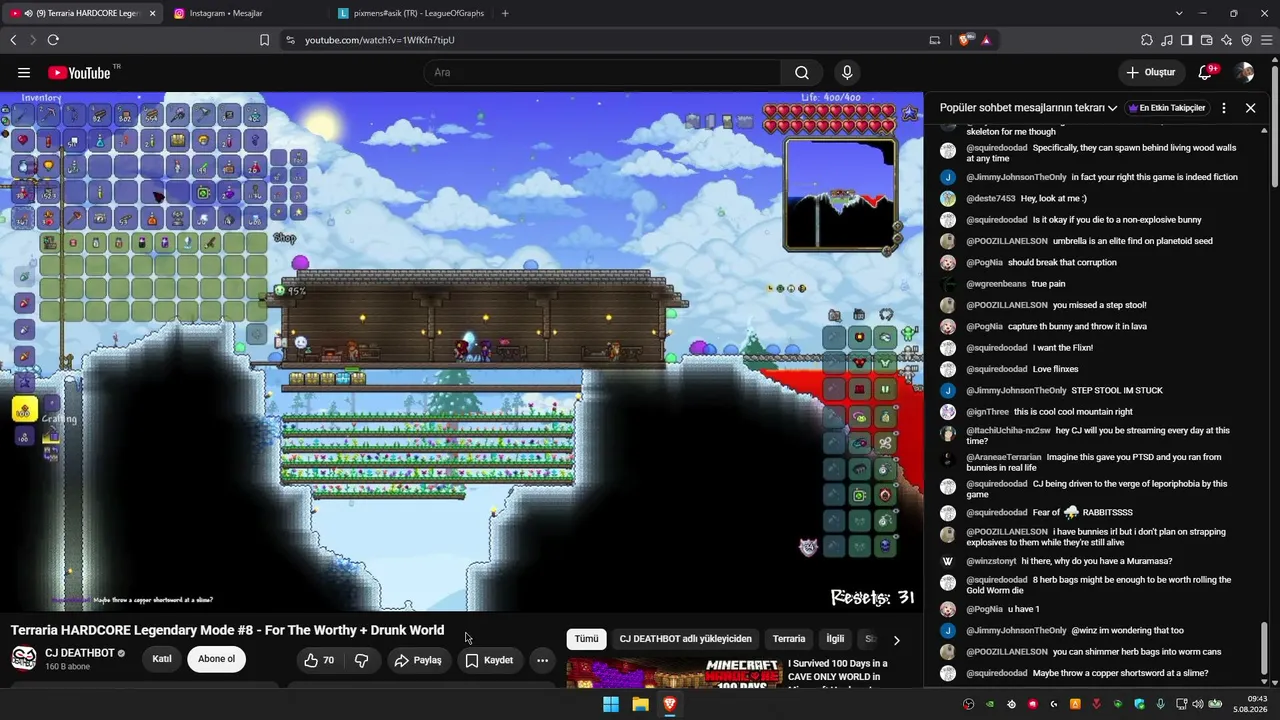The image size is (1280, 720).
Task: Click chat username @winzstonyt
Action: (x=991, y=561)
